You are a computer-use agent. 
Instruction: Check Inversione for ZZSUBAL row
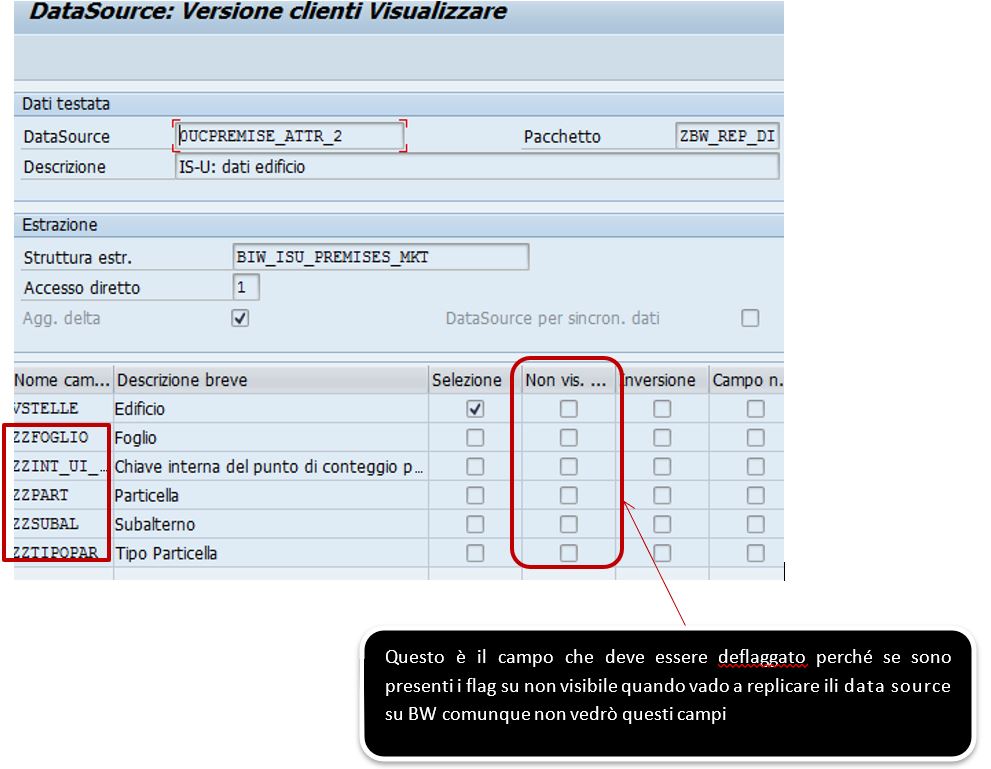point(662,524)
